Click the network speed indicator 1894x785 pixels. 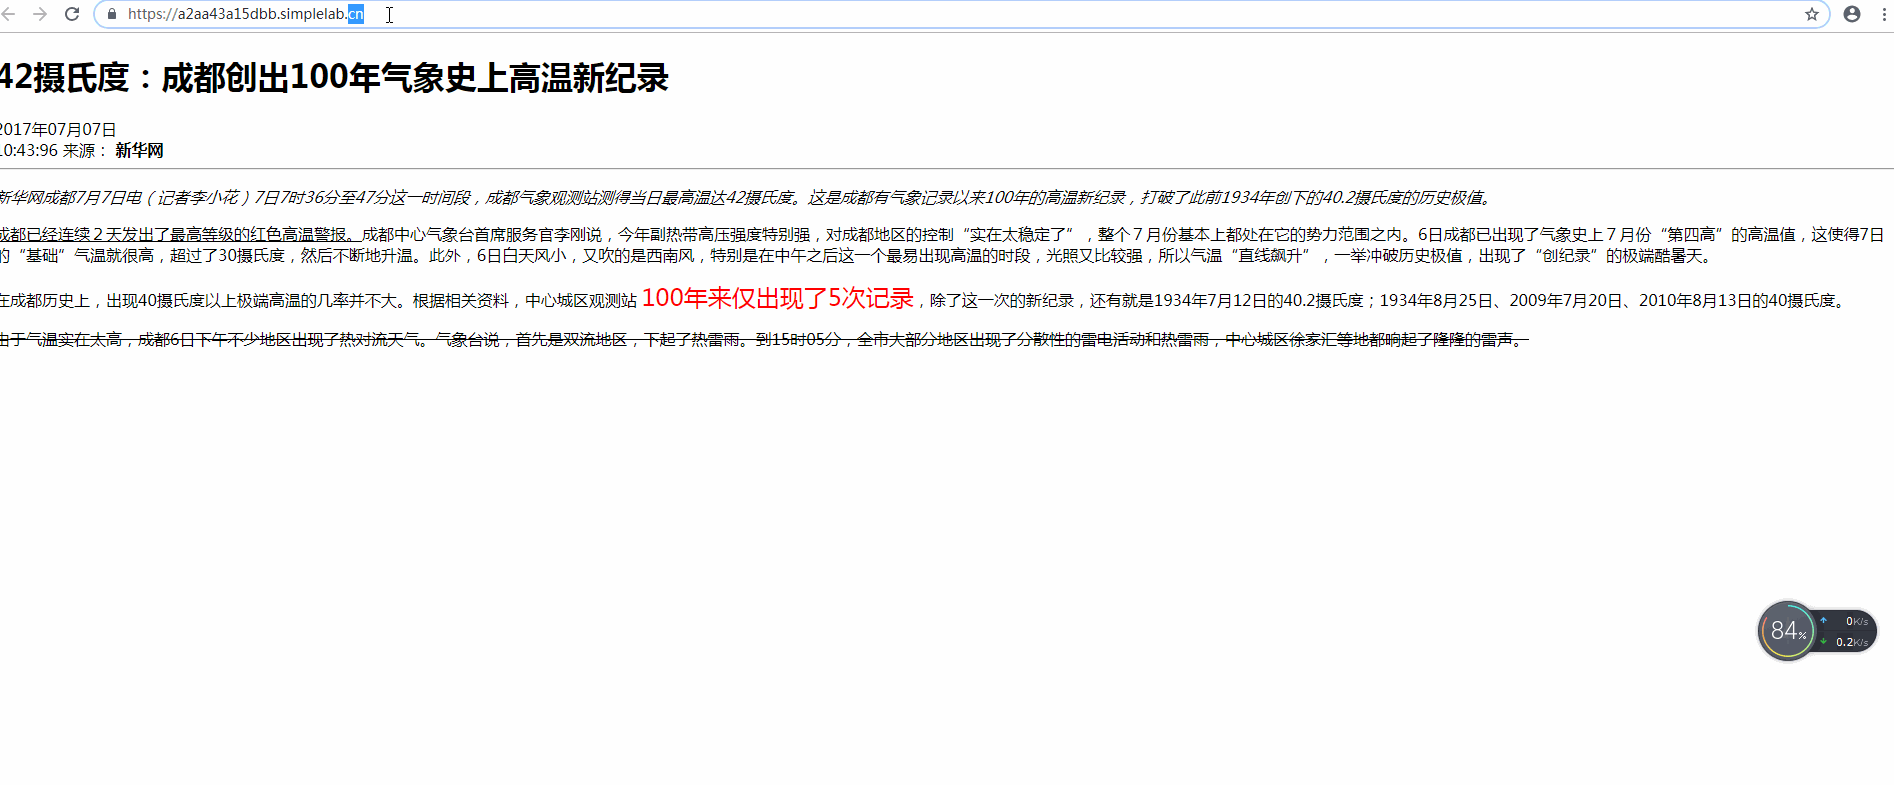(1848, 632)
